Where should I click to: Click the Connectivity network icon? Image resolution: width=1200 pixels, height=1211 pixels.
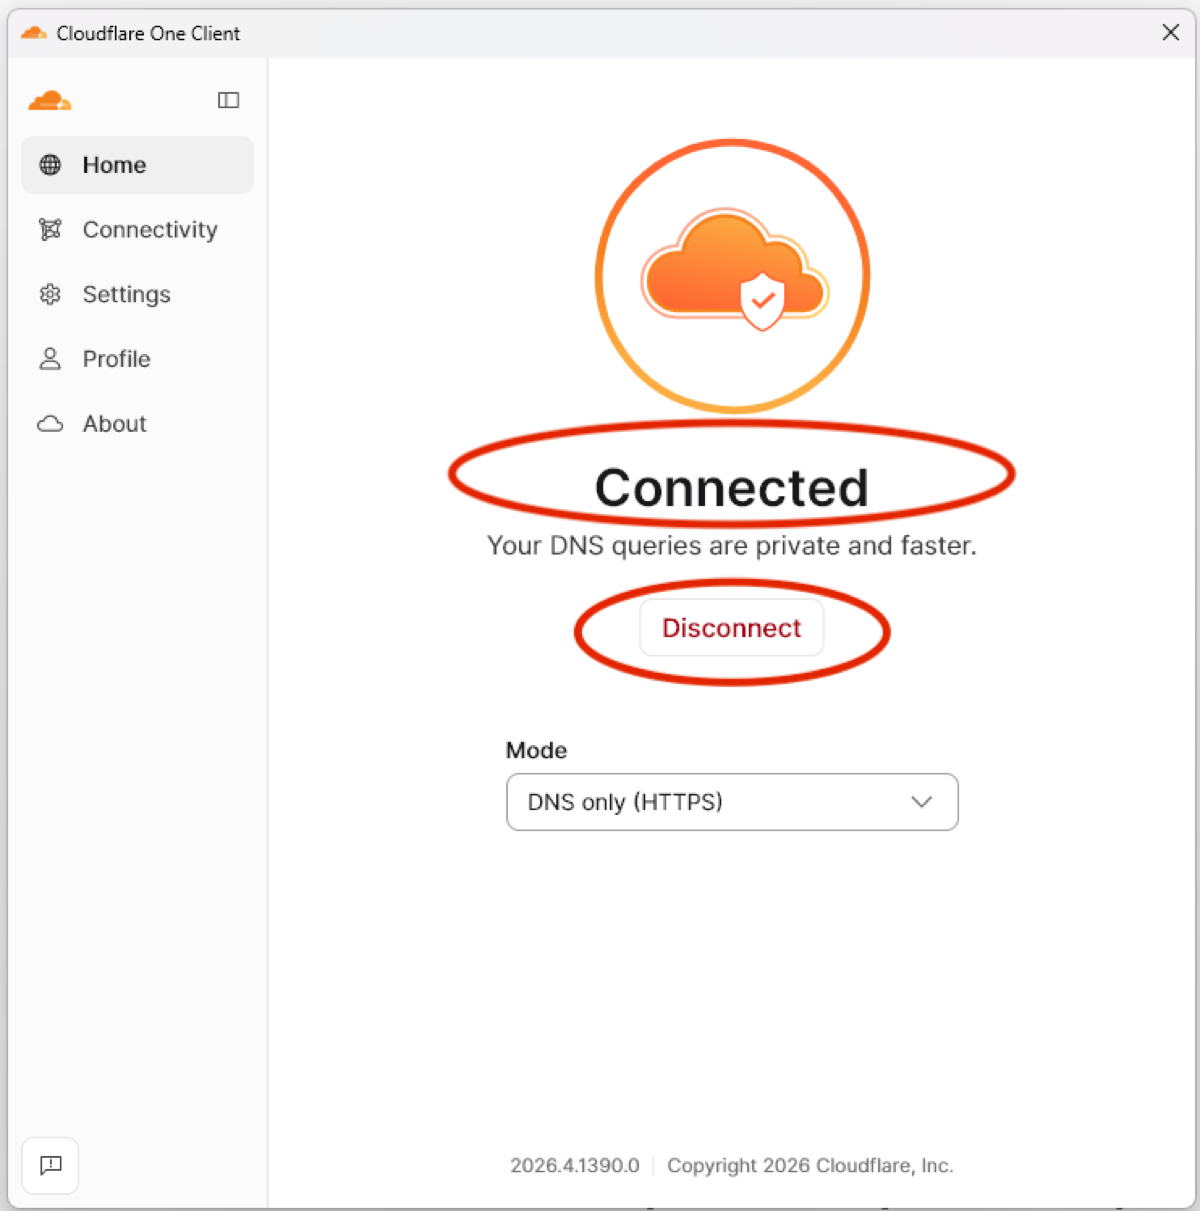click(50, 230)
